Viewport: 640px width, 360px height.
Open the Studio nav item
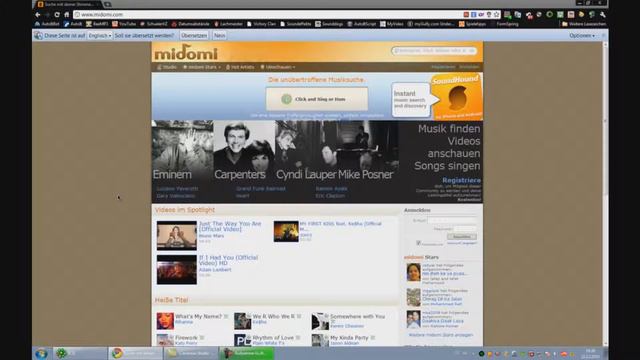pyautogui.click(x=167, y=67)
